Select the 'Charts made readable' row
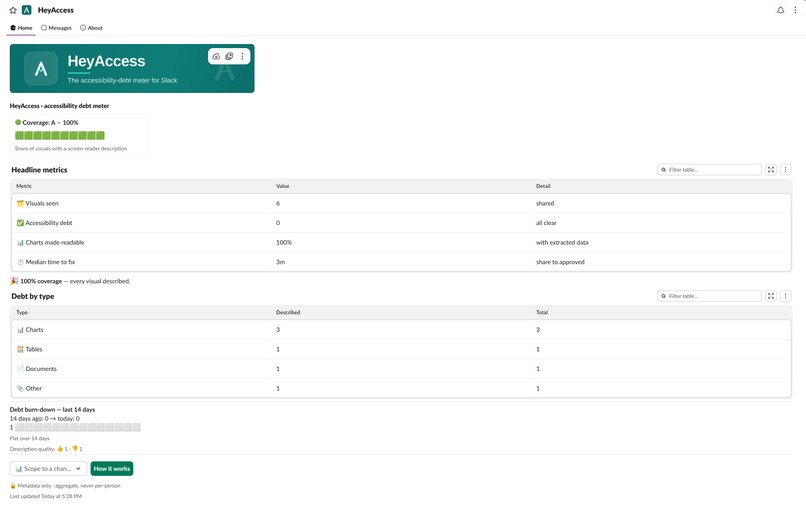The image size is (806, 523). click(401, 243)
